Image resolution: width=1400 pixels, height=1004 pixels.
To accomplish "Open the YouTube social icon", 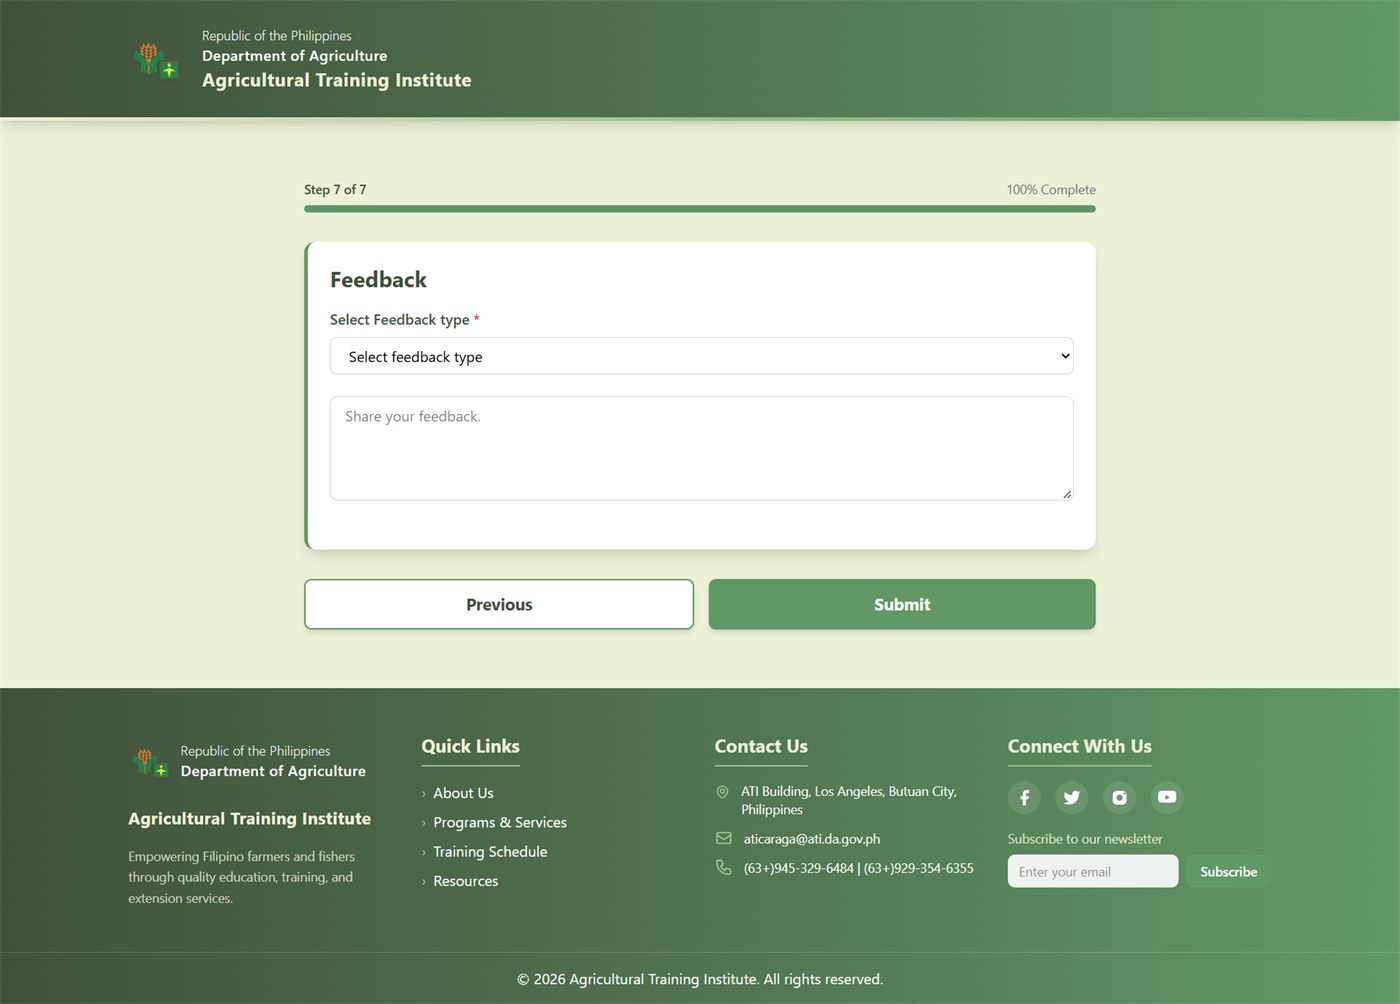I will tap(1167, 797).
